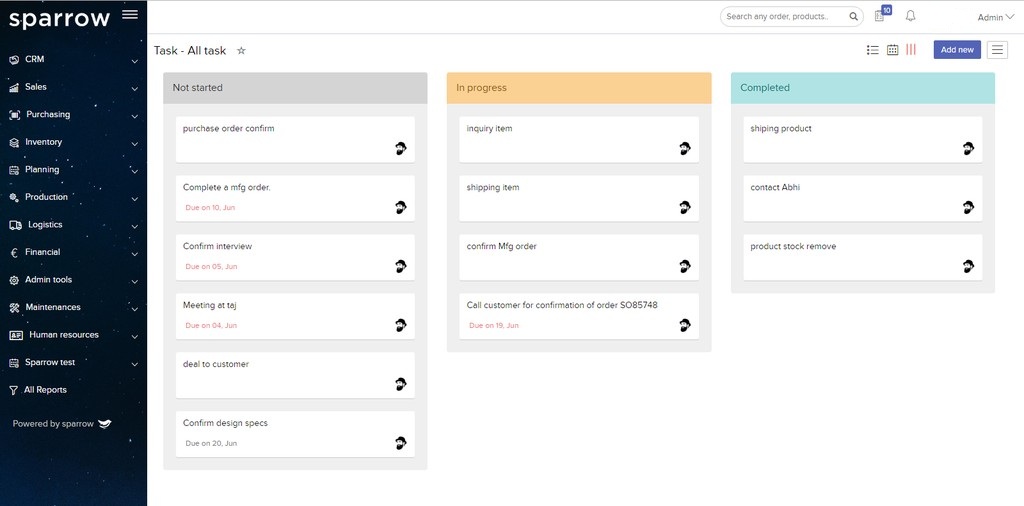Switch to list view icon
This screenshot has height=506, width=1024.
point(872,50)
